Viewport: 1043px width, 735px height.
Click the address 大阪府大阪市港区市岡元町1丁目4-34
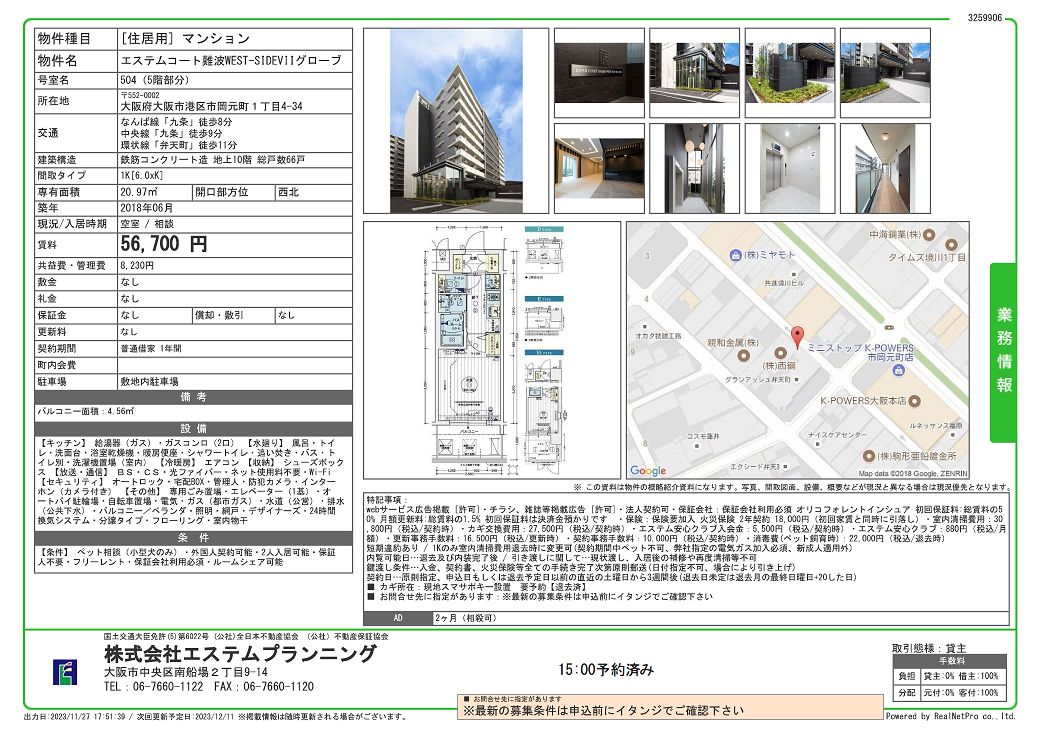(x=212, y=106)
